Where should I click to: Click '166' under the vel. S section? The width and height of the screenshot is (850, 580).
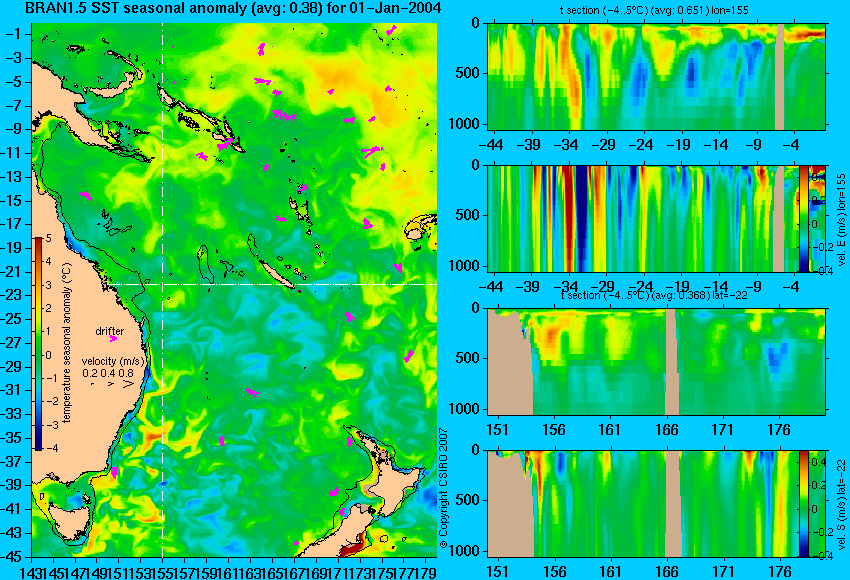tap(667, 571)
